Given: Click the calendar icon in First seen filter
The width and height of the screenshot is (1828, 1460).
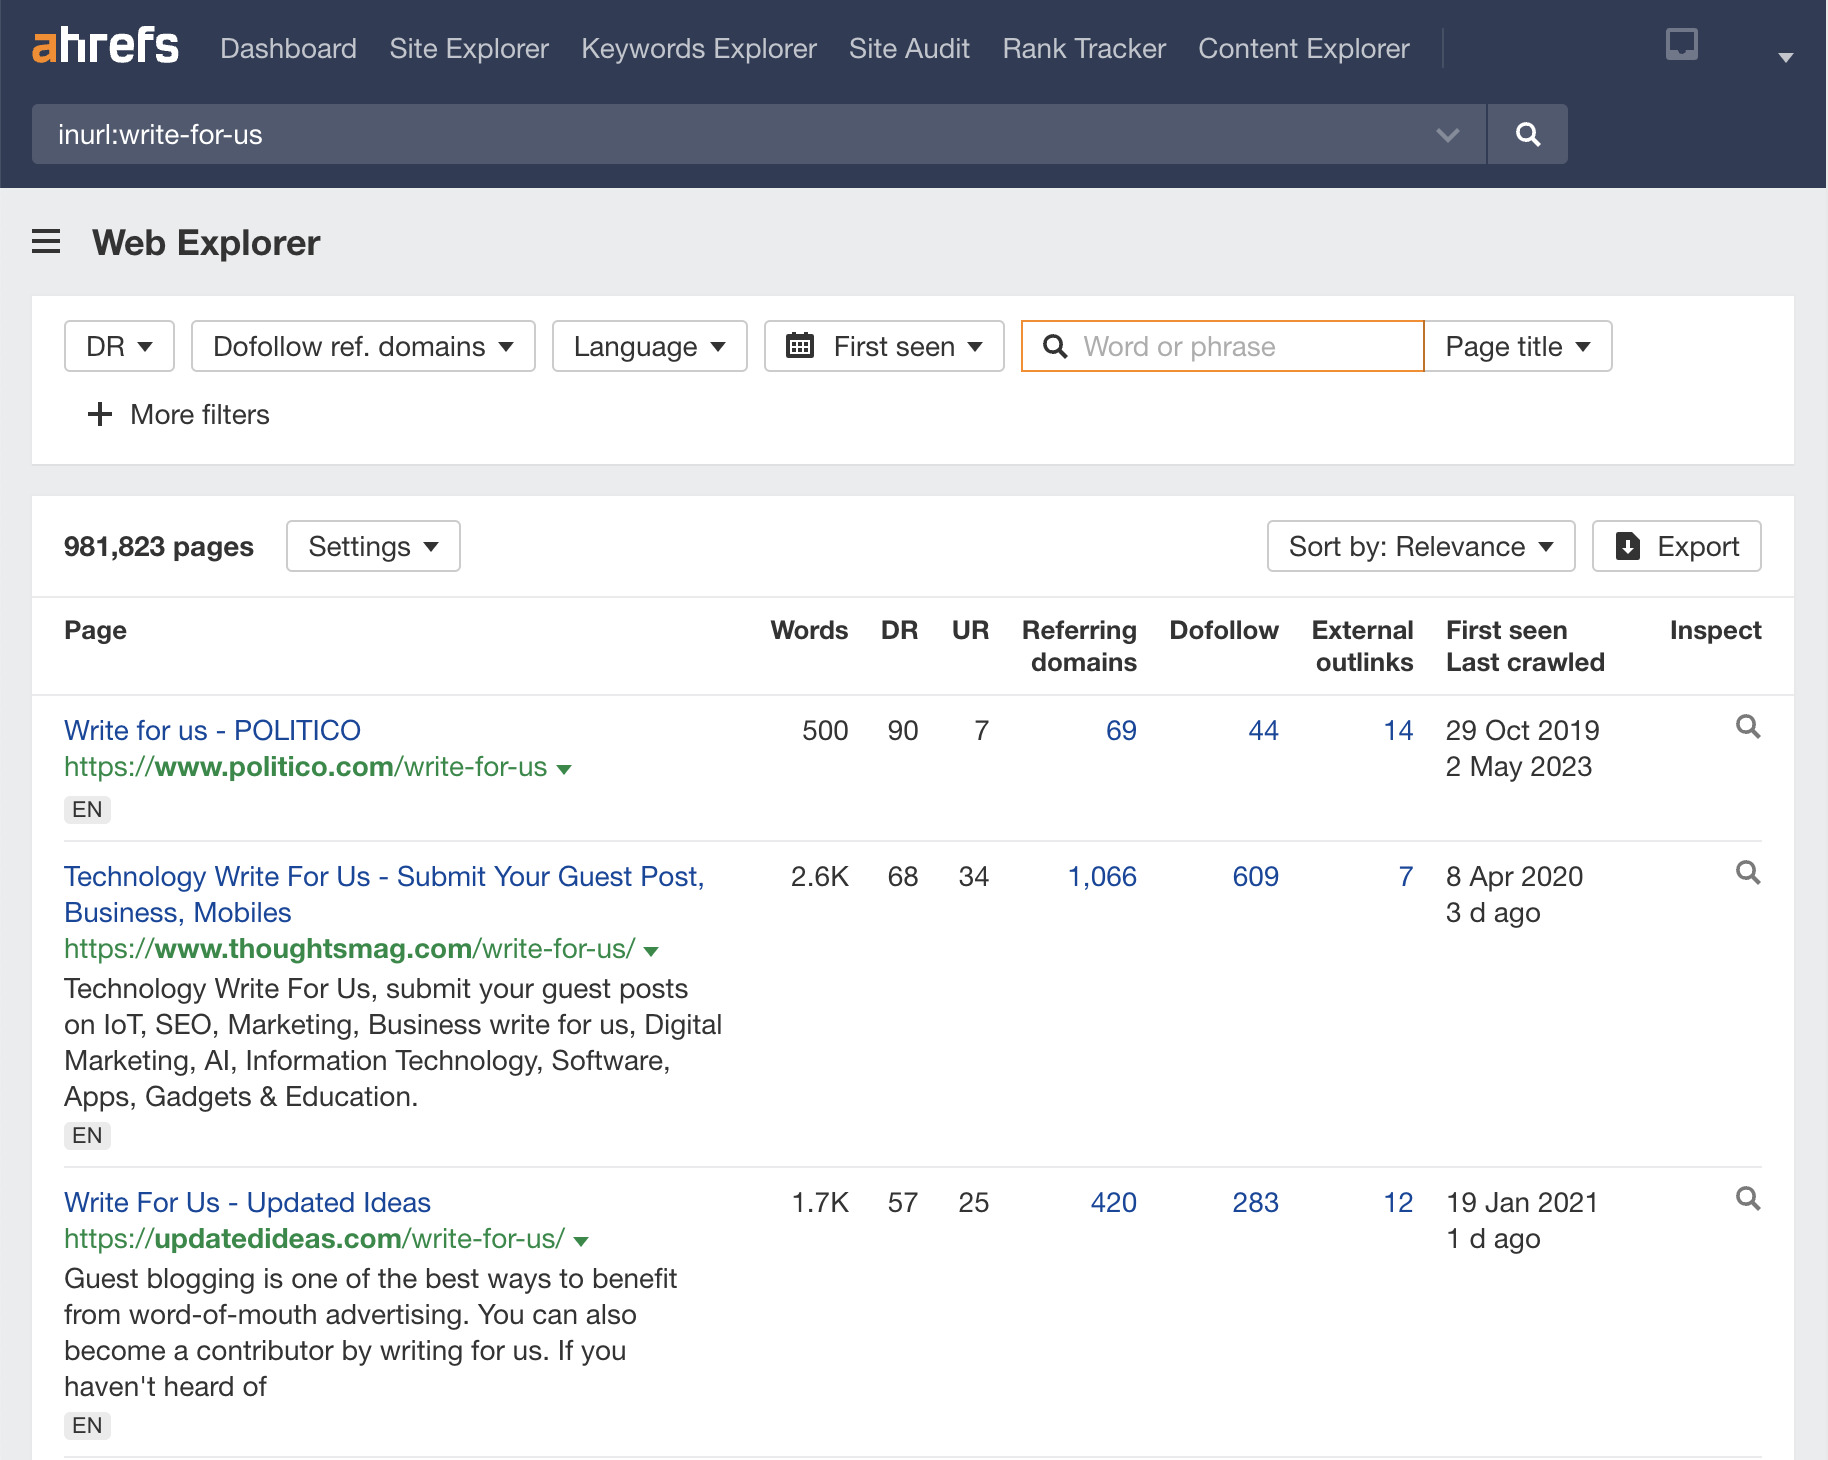Looking at the screenshot, I should tap(802, 346).
